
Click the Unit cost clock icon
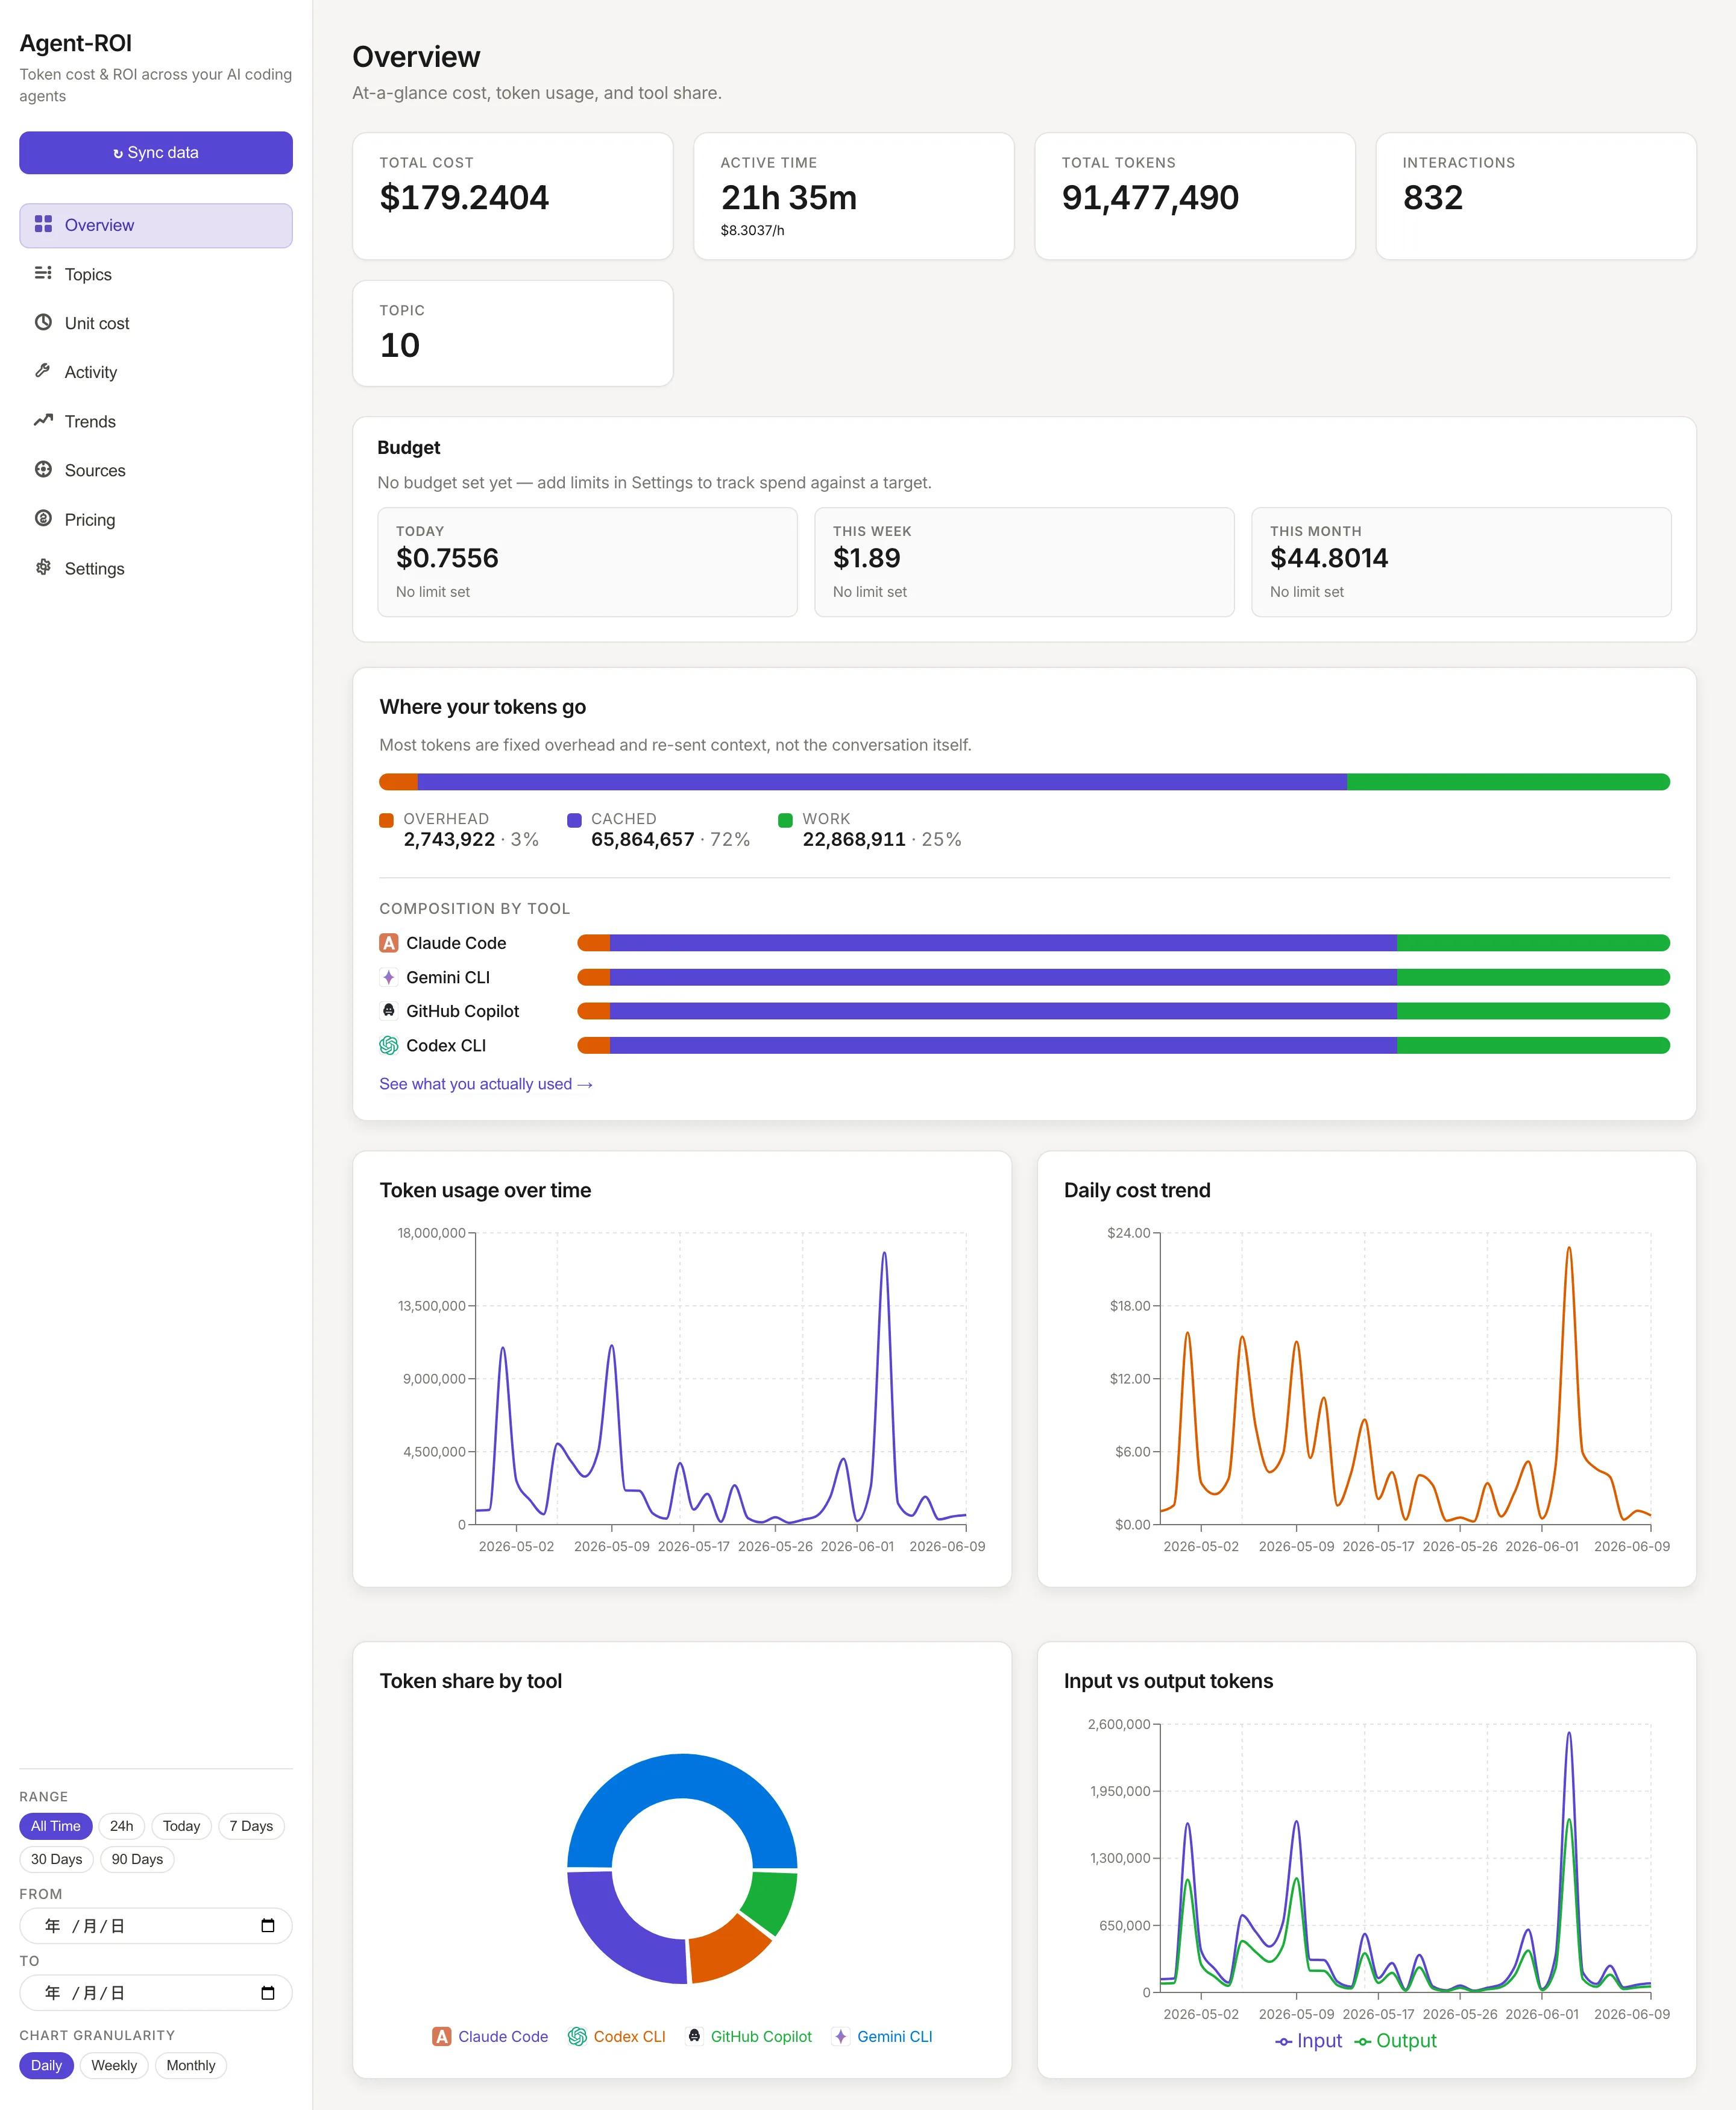[43, 322]
